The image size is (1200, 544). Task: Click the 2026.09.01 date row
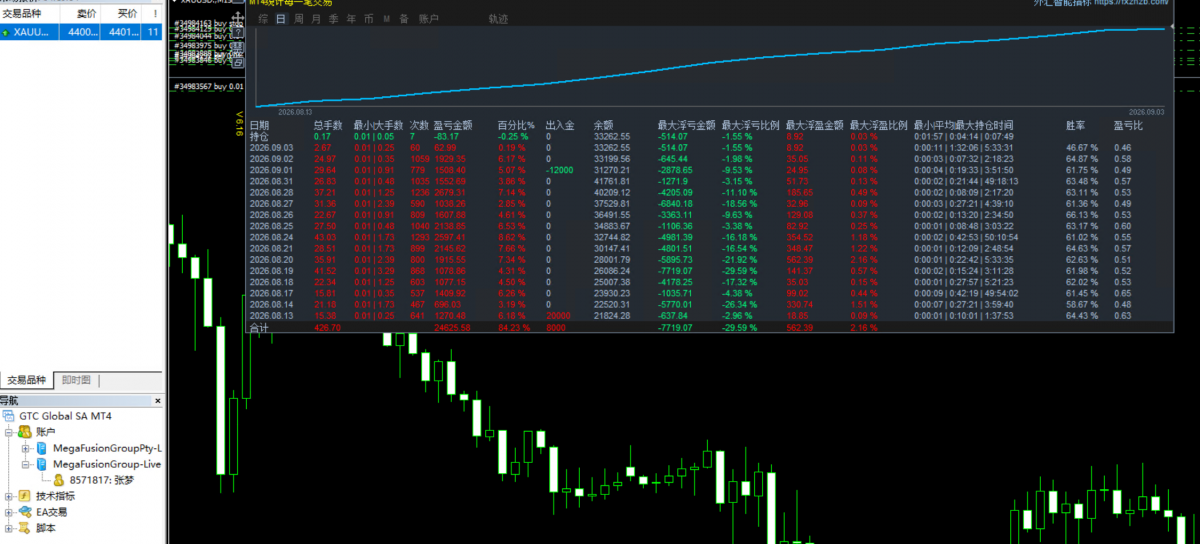(271, 169)
